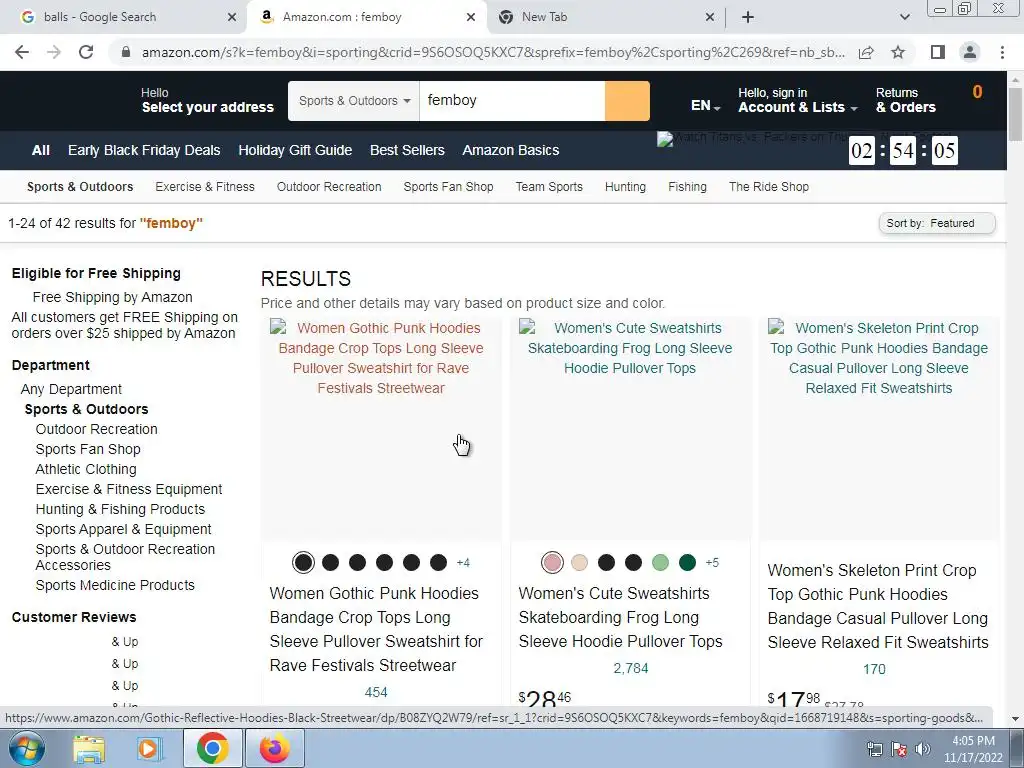Click the browser forward arrow
1024x768 pixels.
coord(54,52)
